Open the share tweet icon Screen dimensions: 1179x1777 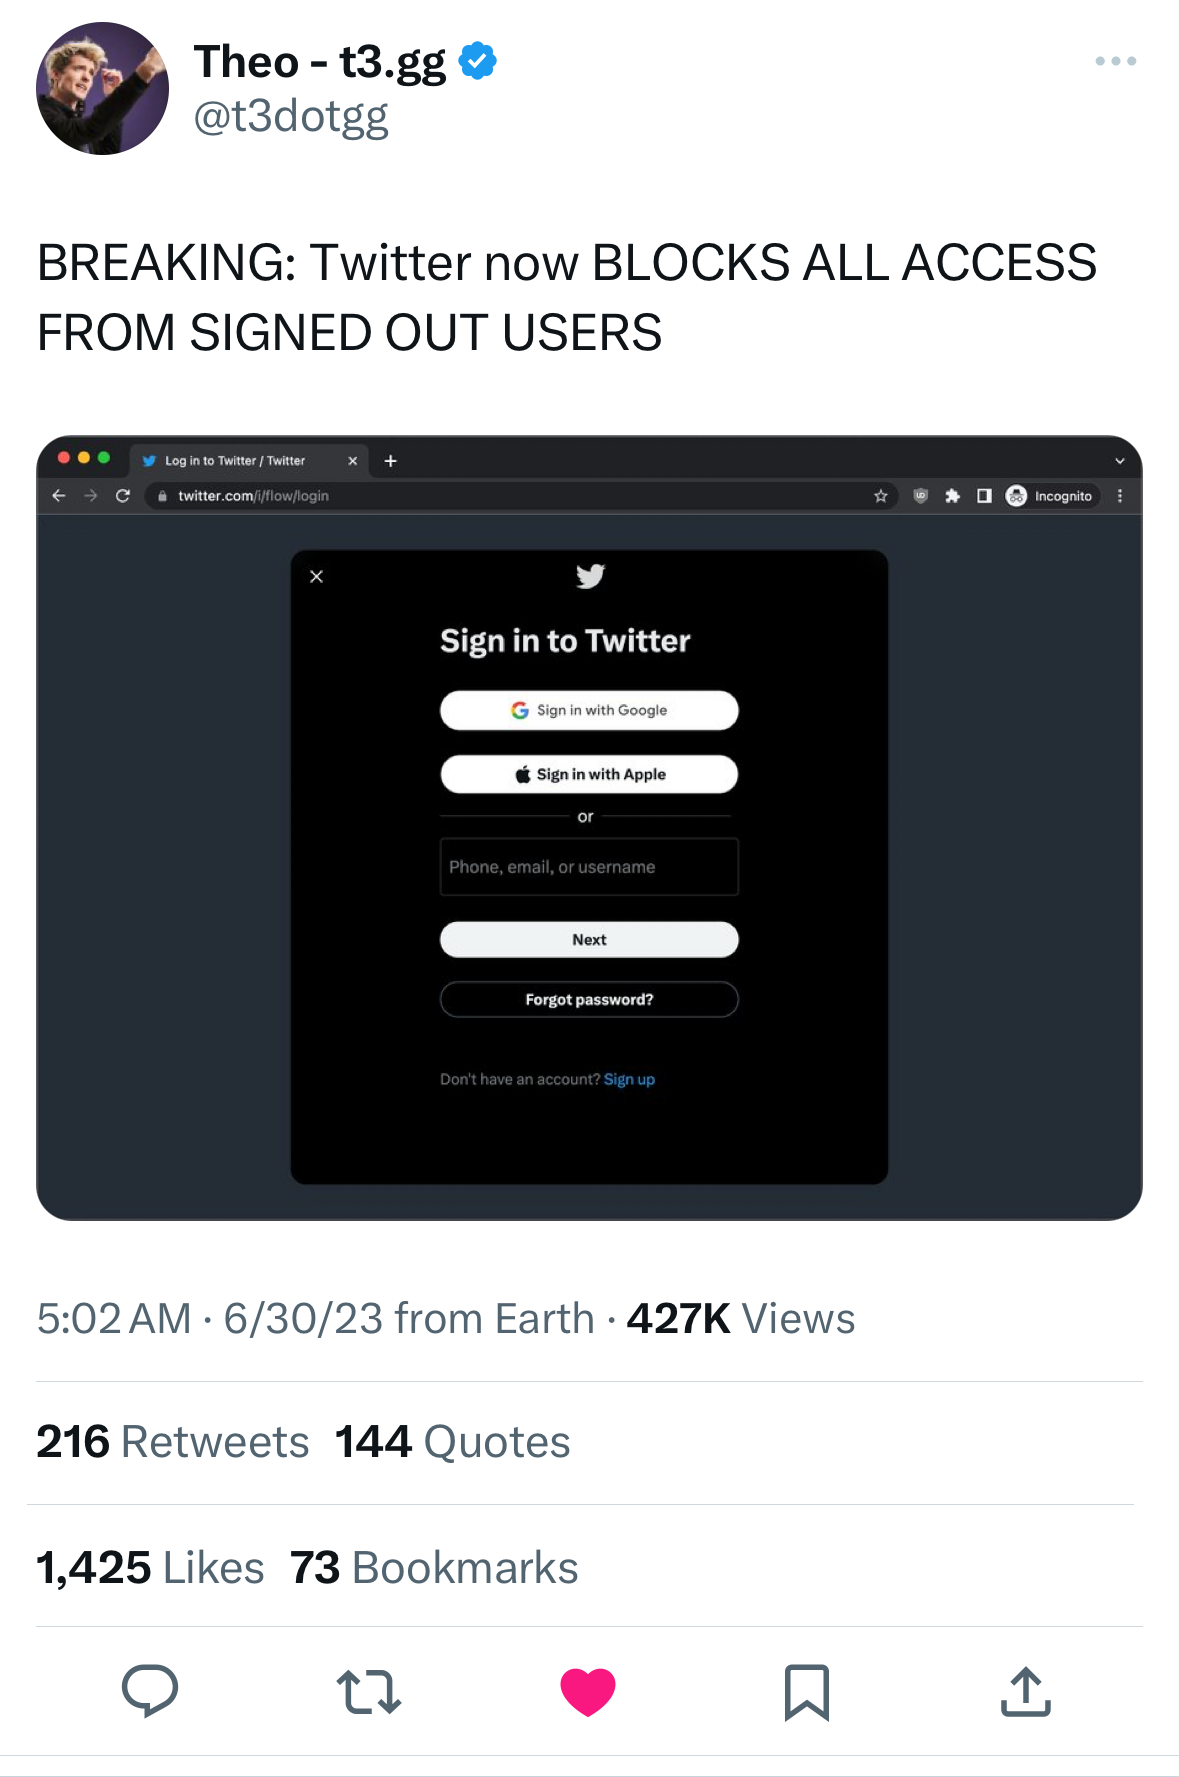click(x=1025, y=1692)
